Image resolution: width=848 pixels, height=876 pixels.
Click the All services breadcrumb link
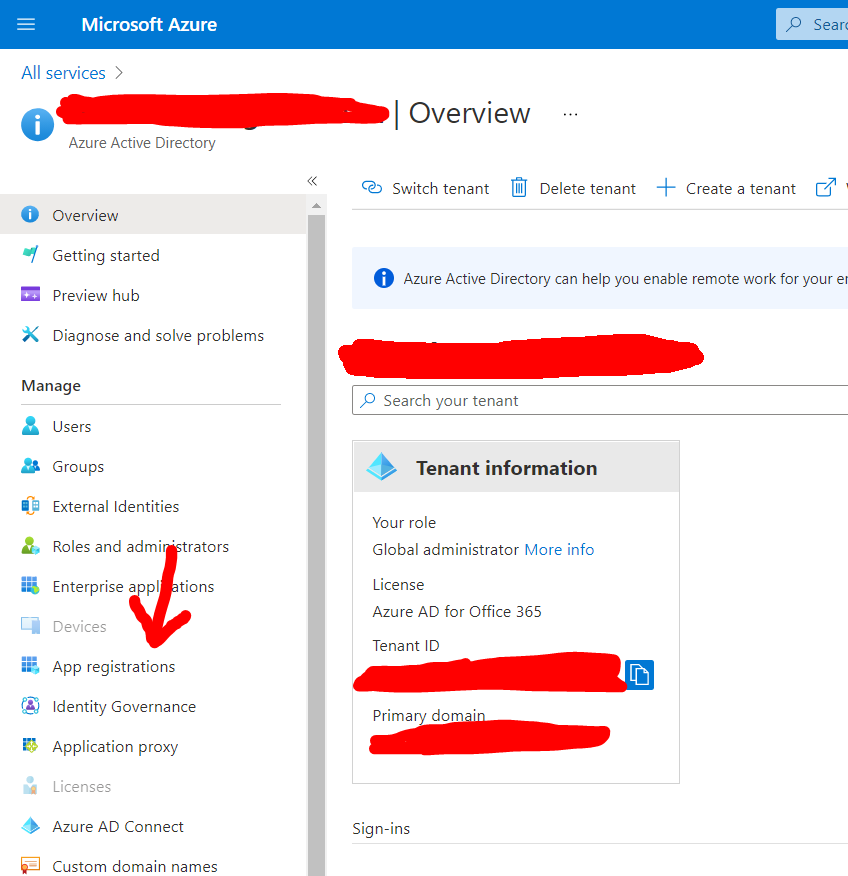(63, 72)
